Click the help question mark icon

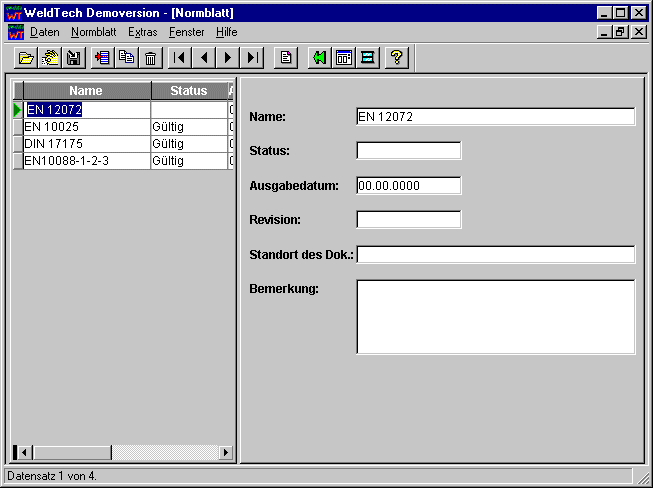[396, 58]
